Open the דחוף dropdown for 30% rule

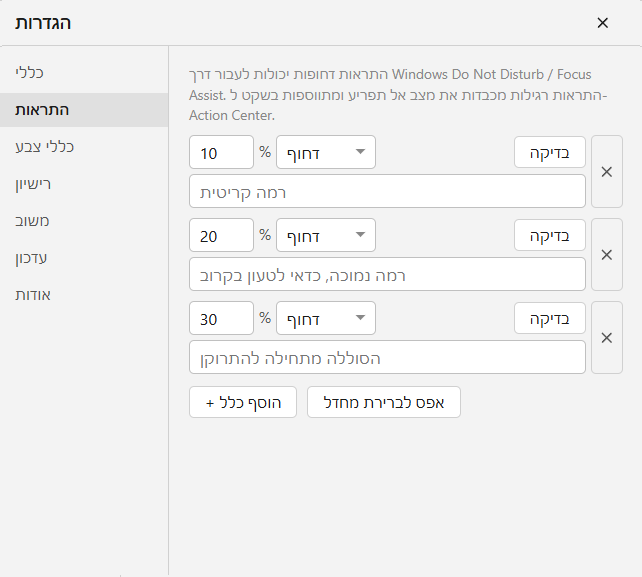tap(326, 318)
